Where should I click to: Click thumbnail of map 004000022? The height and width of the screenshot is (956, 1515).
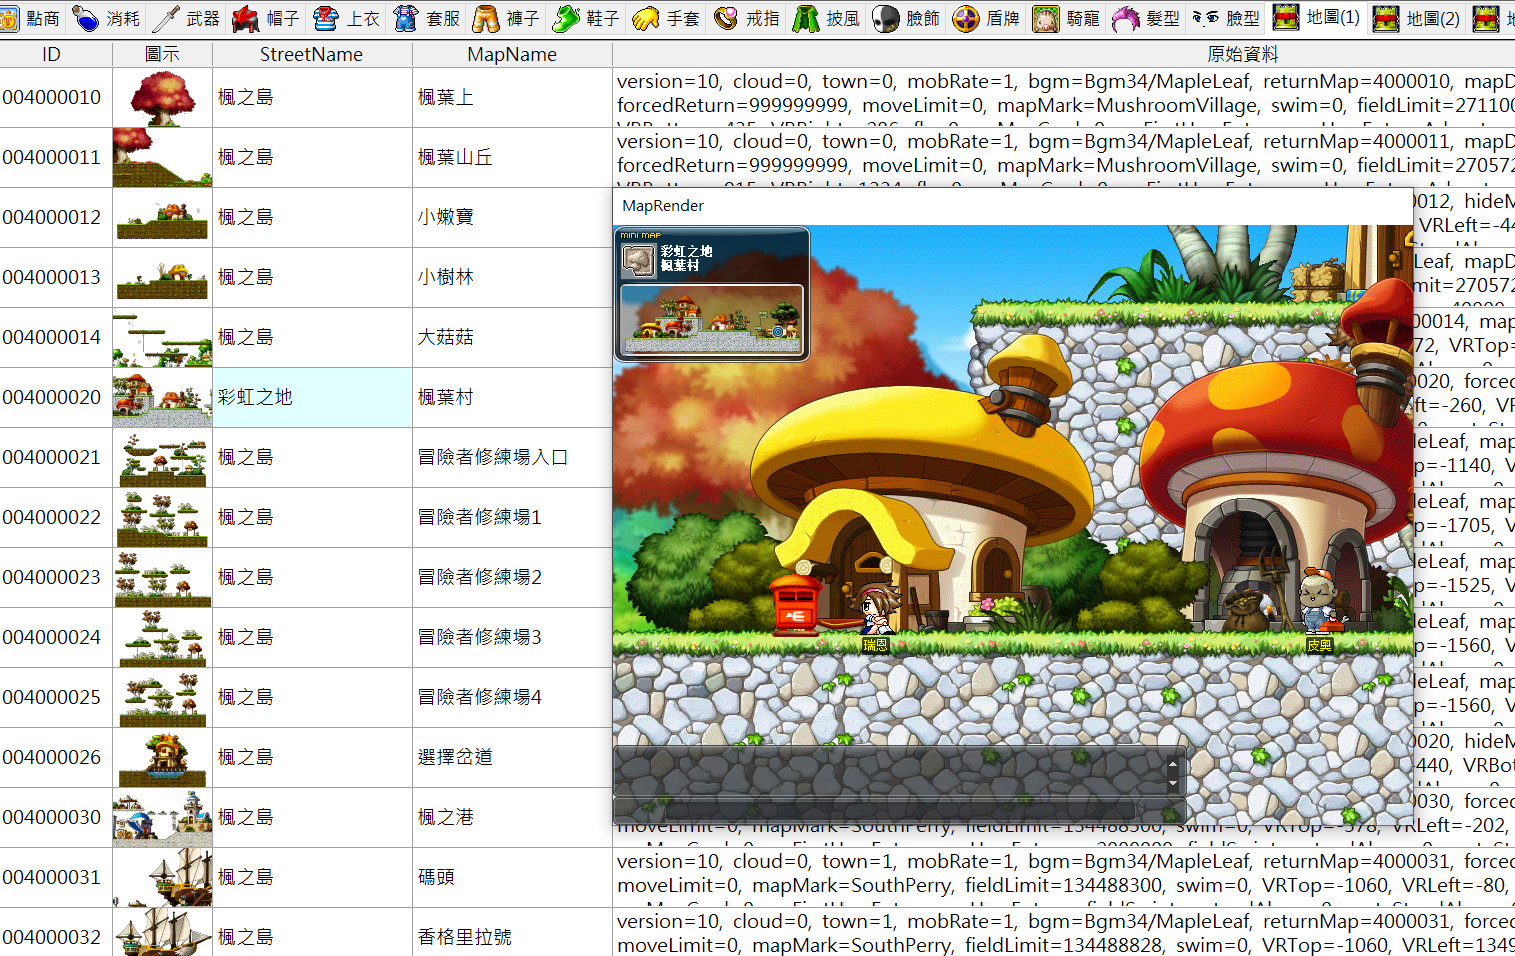[x=162, y=518]
